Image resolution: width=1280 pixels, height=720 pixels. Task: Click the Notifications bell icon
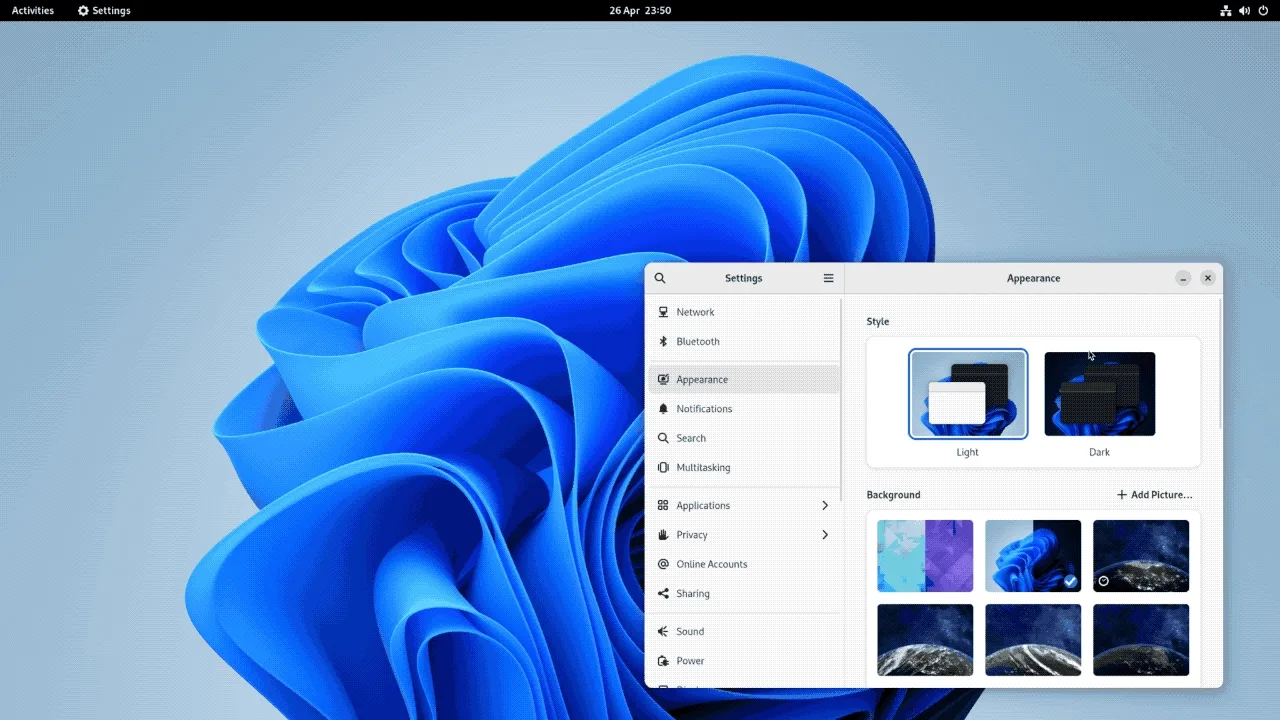tap(663, 409)
